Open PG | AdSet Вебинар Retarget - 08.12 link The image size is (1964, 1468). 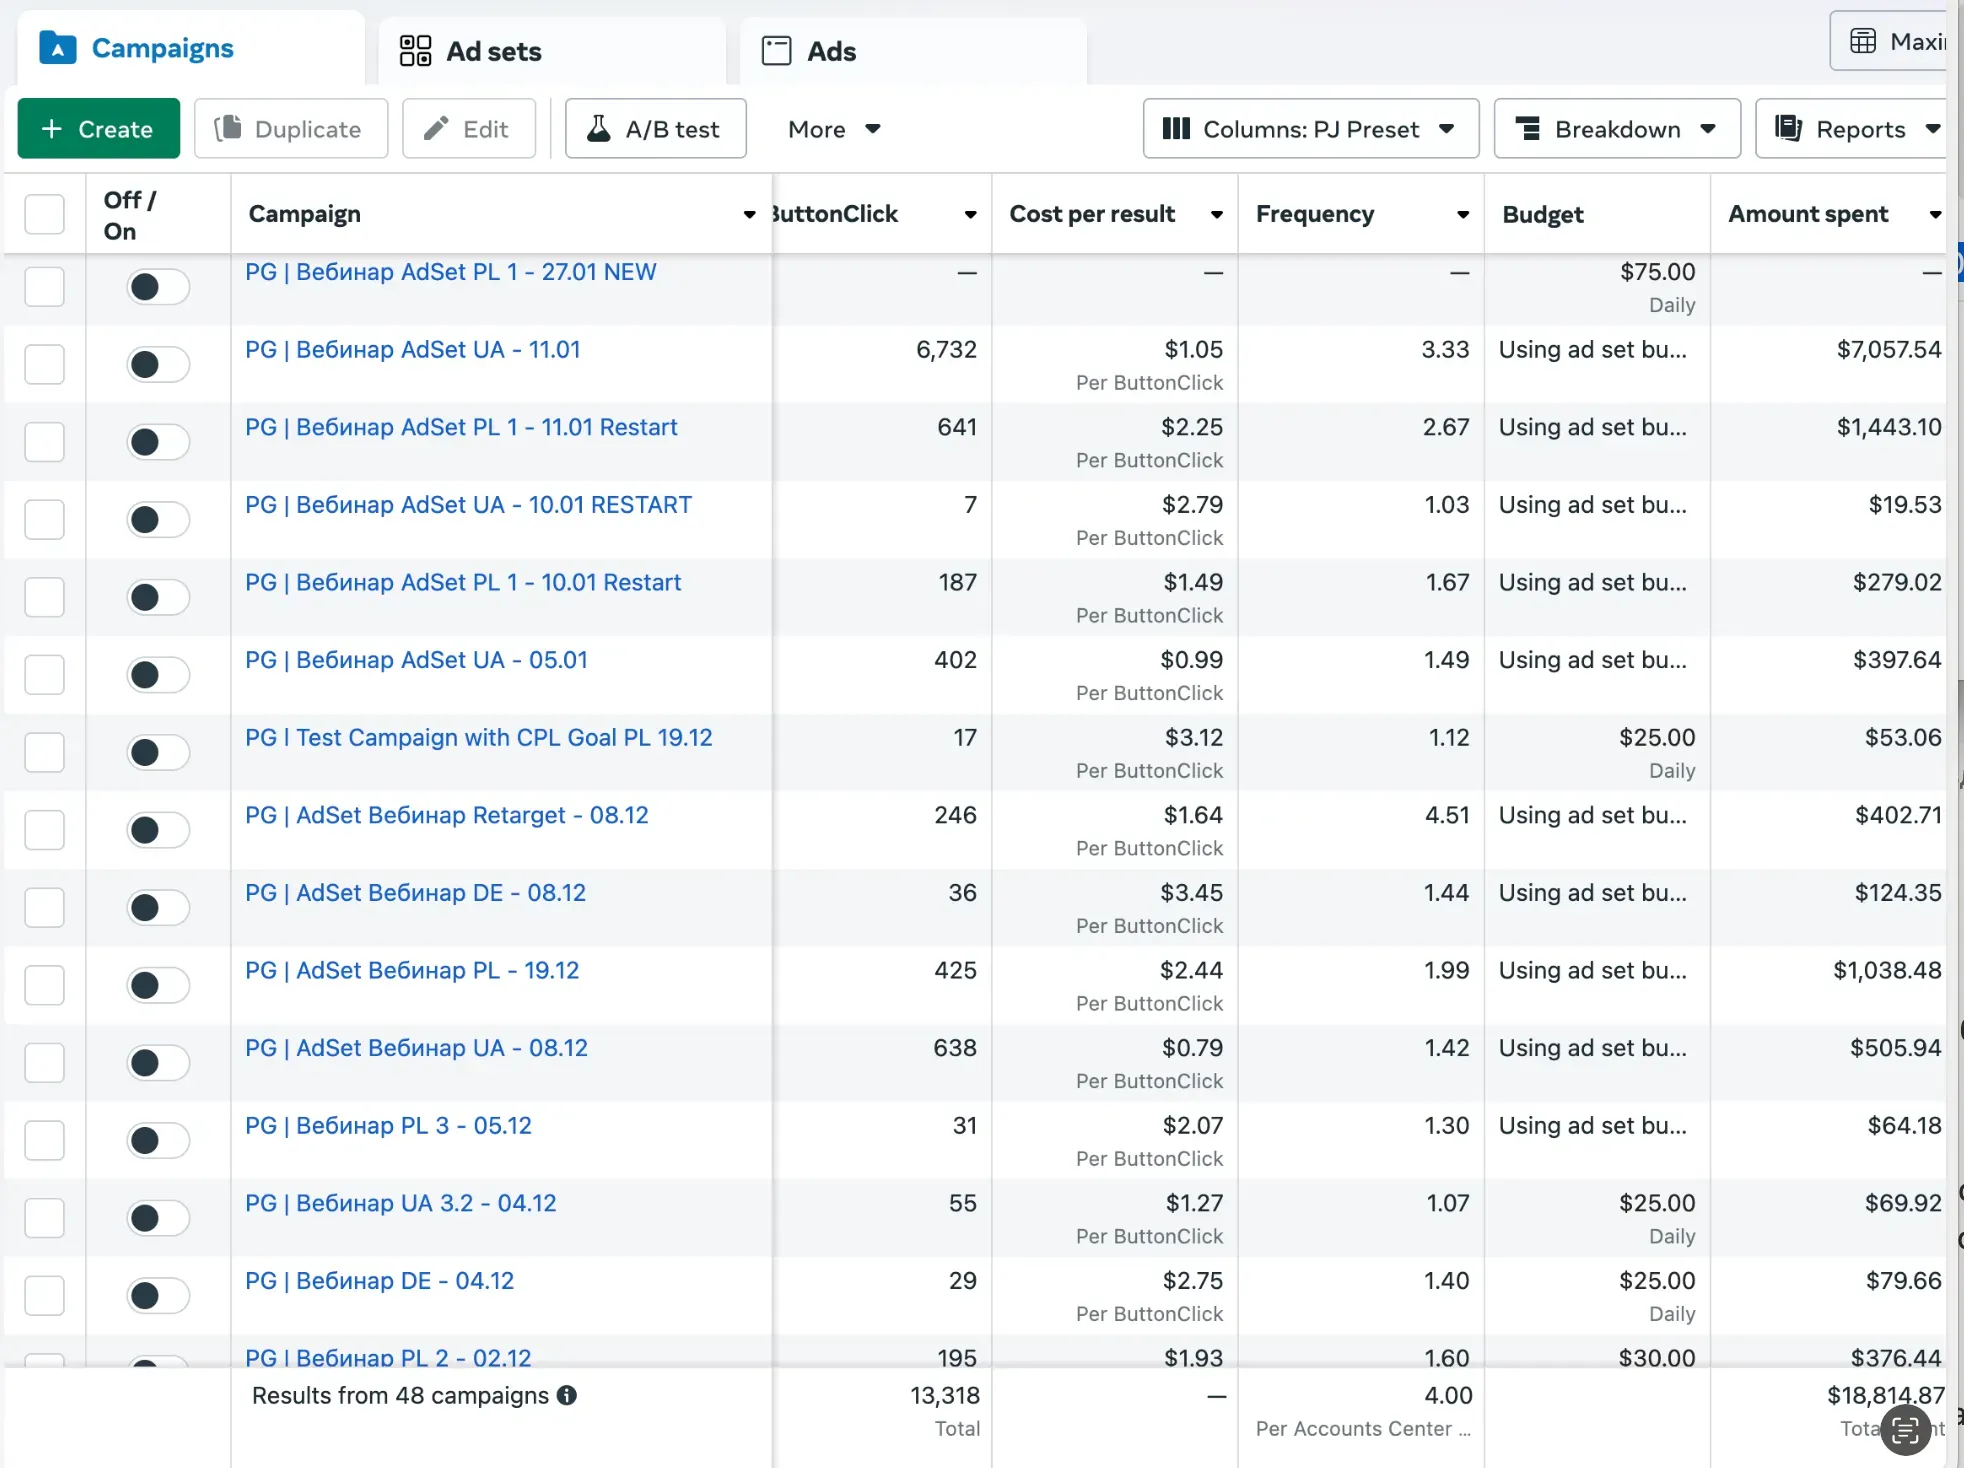(x=446, y=815)
